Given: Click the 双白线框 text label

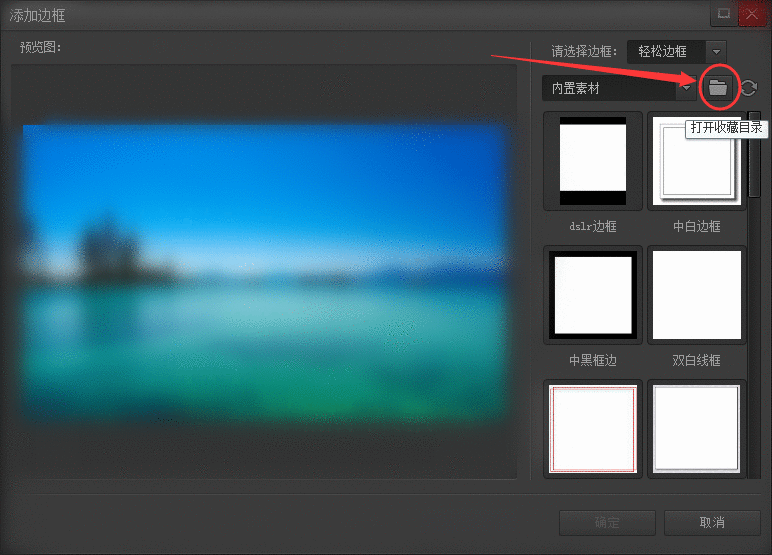Looking at the screenshot, I should (x=696, y=360).
